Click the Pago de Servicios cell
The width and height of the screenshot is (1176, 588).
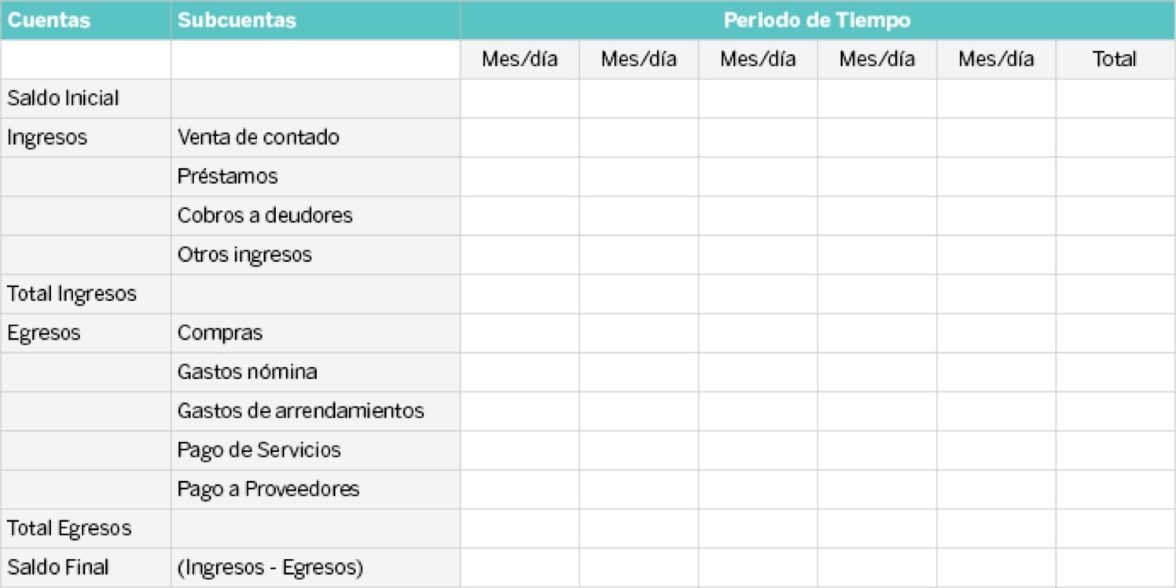[259, 450]
